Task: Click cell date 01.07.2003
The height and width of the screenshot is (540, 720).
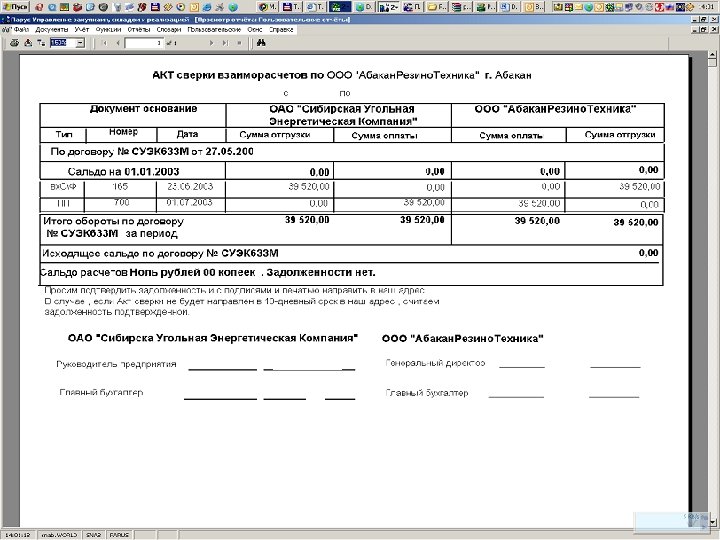Action: (189, 202)
